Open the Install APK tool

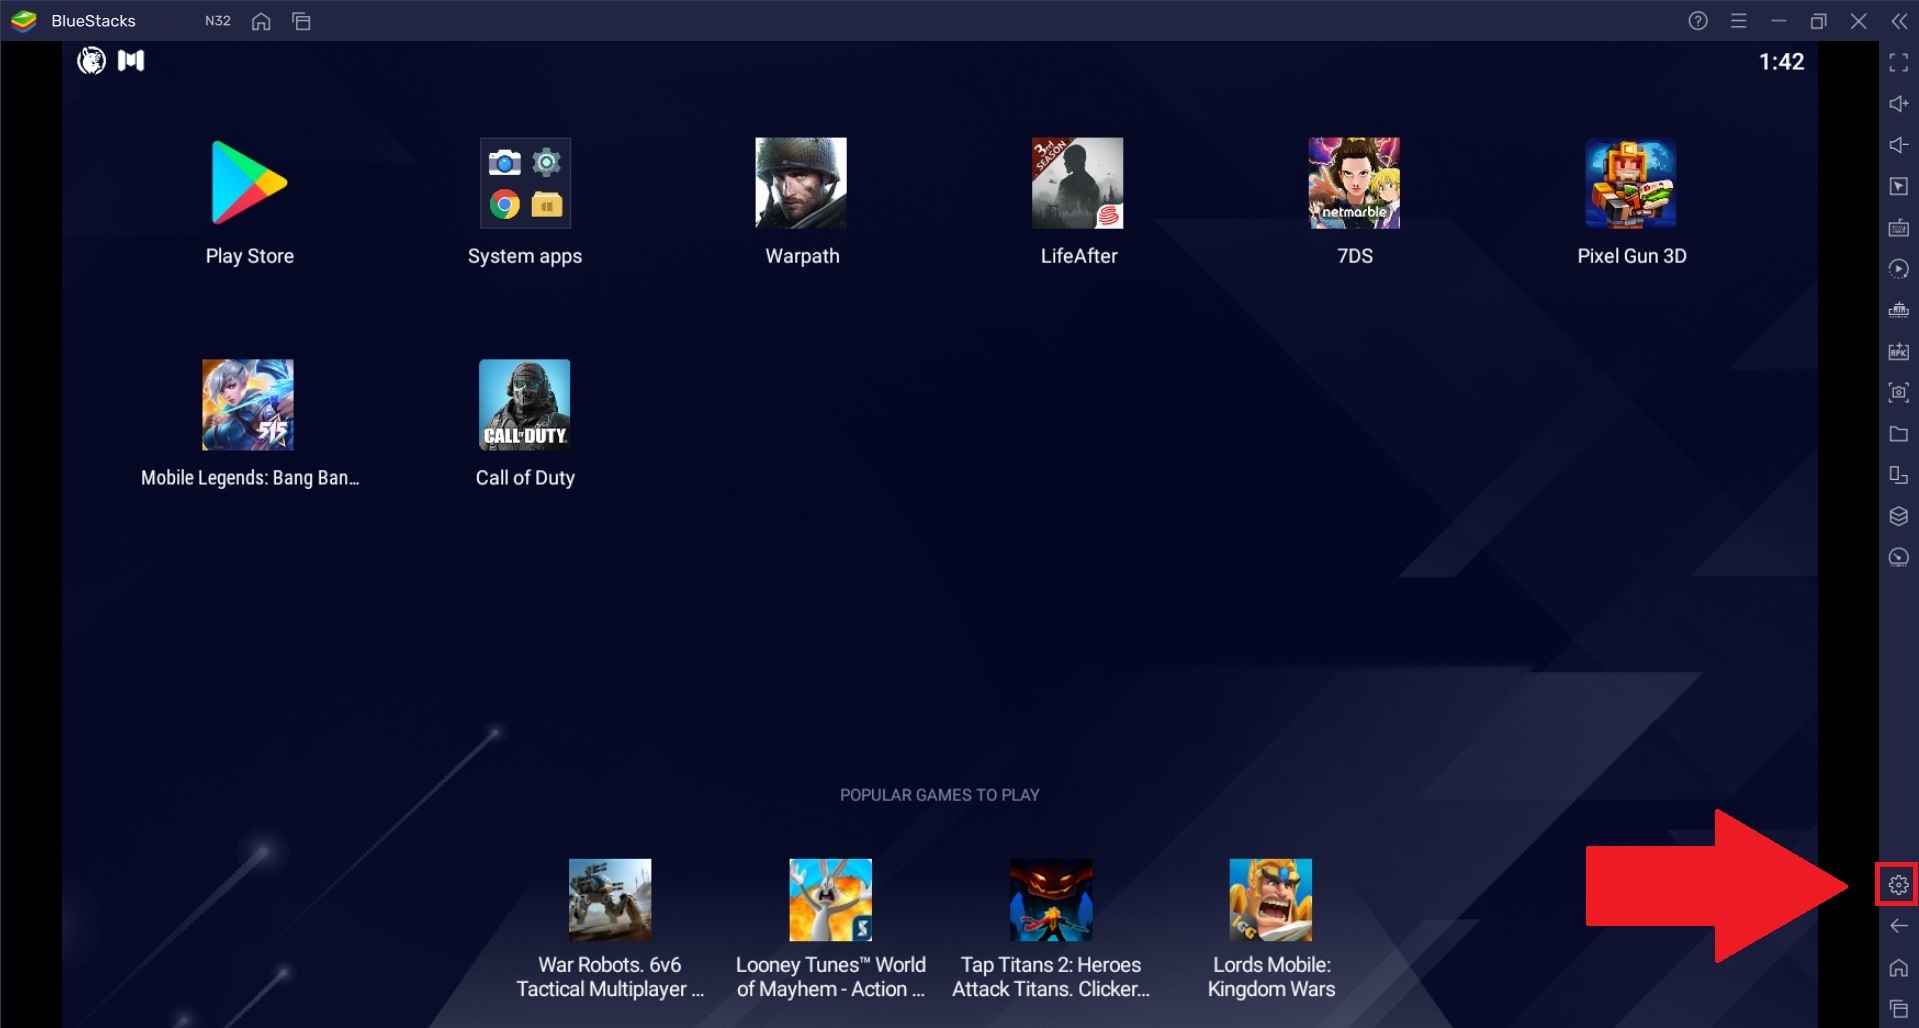click(x=1897, y=351)
